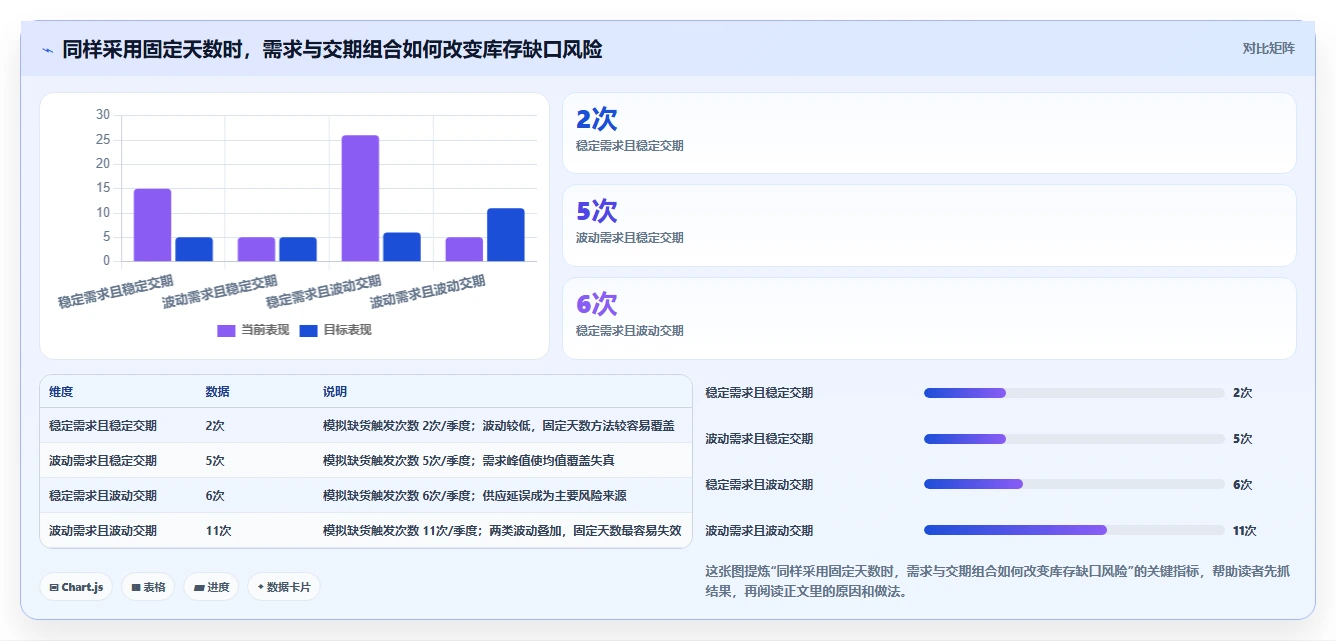Click the title 同样采用固定天数时 heading
Screen dimensions: 1336x641
332,49
